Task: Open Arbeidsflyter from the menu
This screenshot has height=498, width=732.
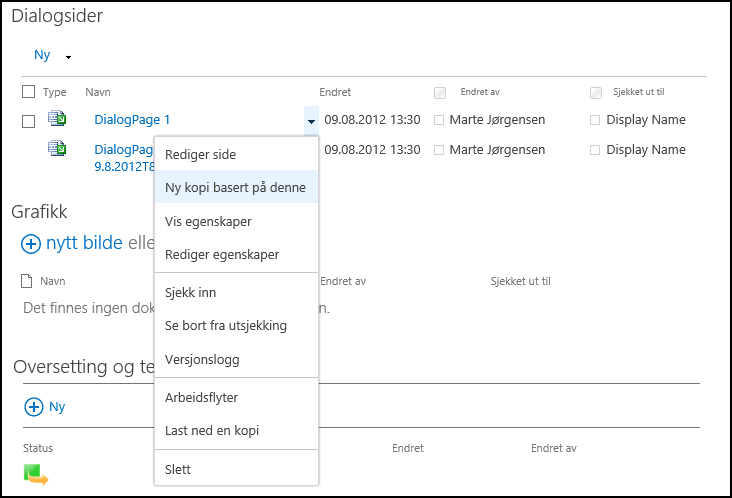Action: [x=236, y=398]
